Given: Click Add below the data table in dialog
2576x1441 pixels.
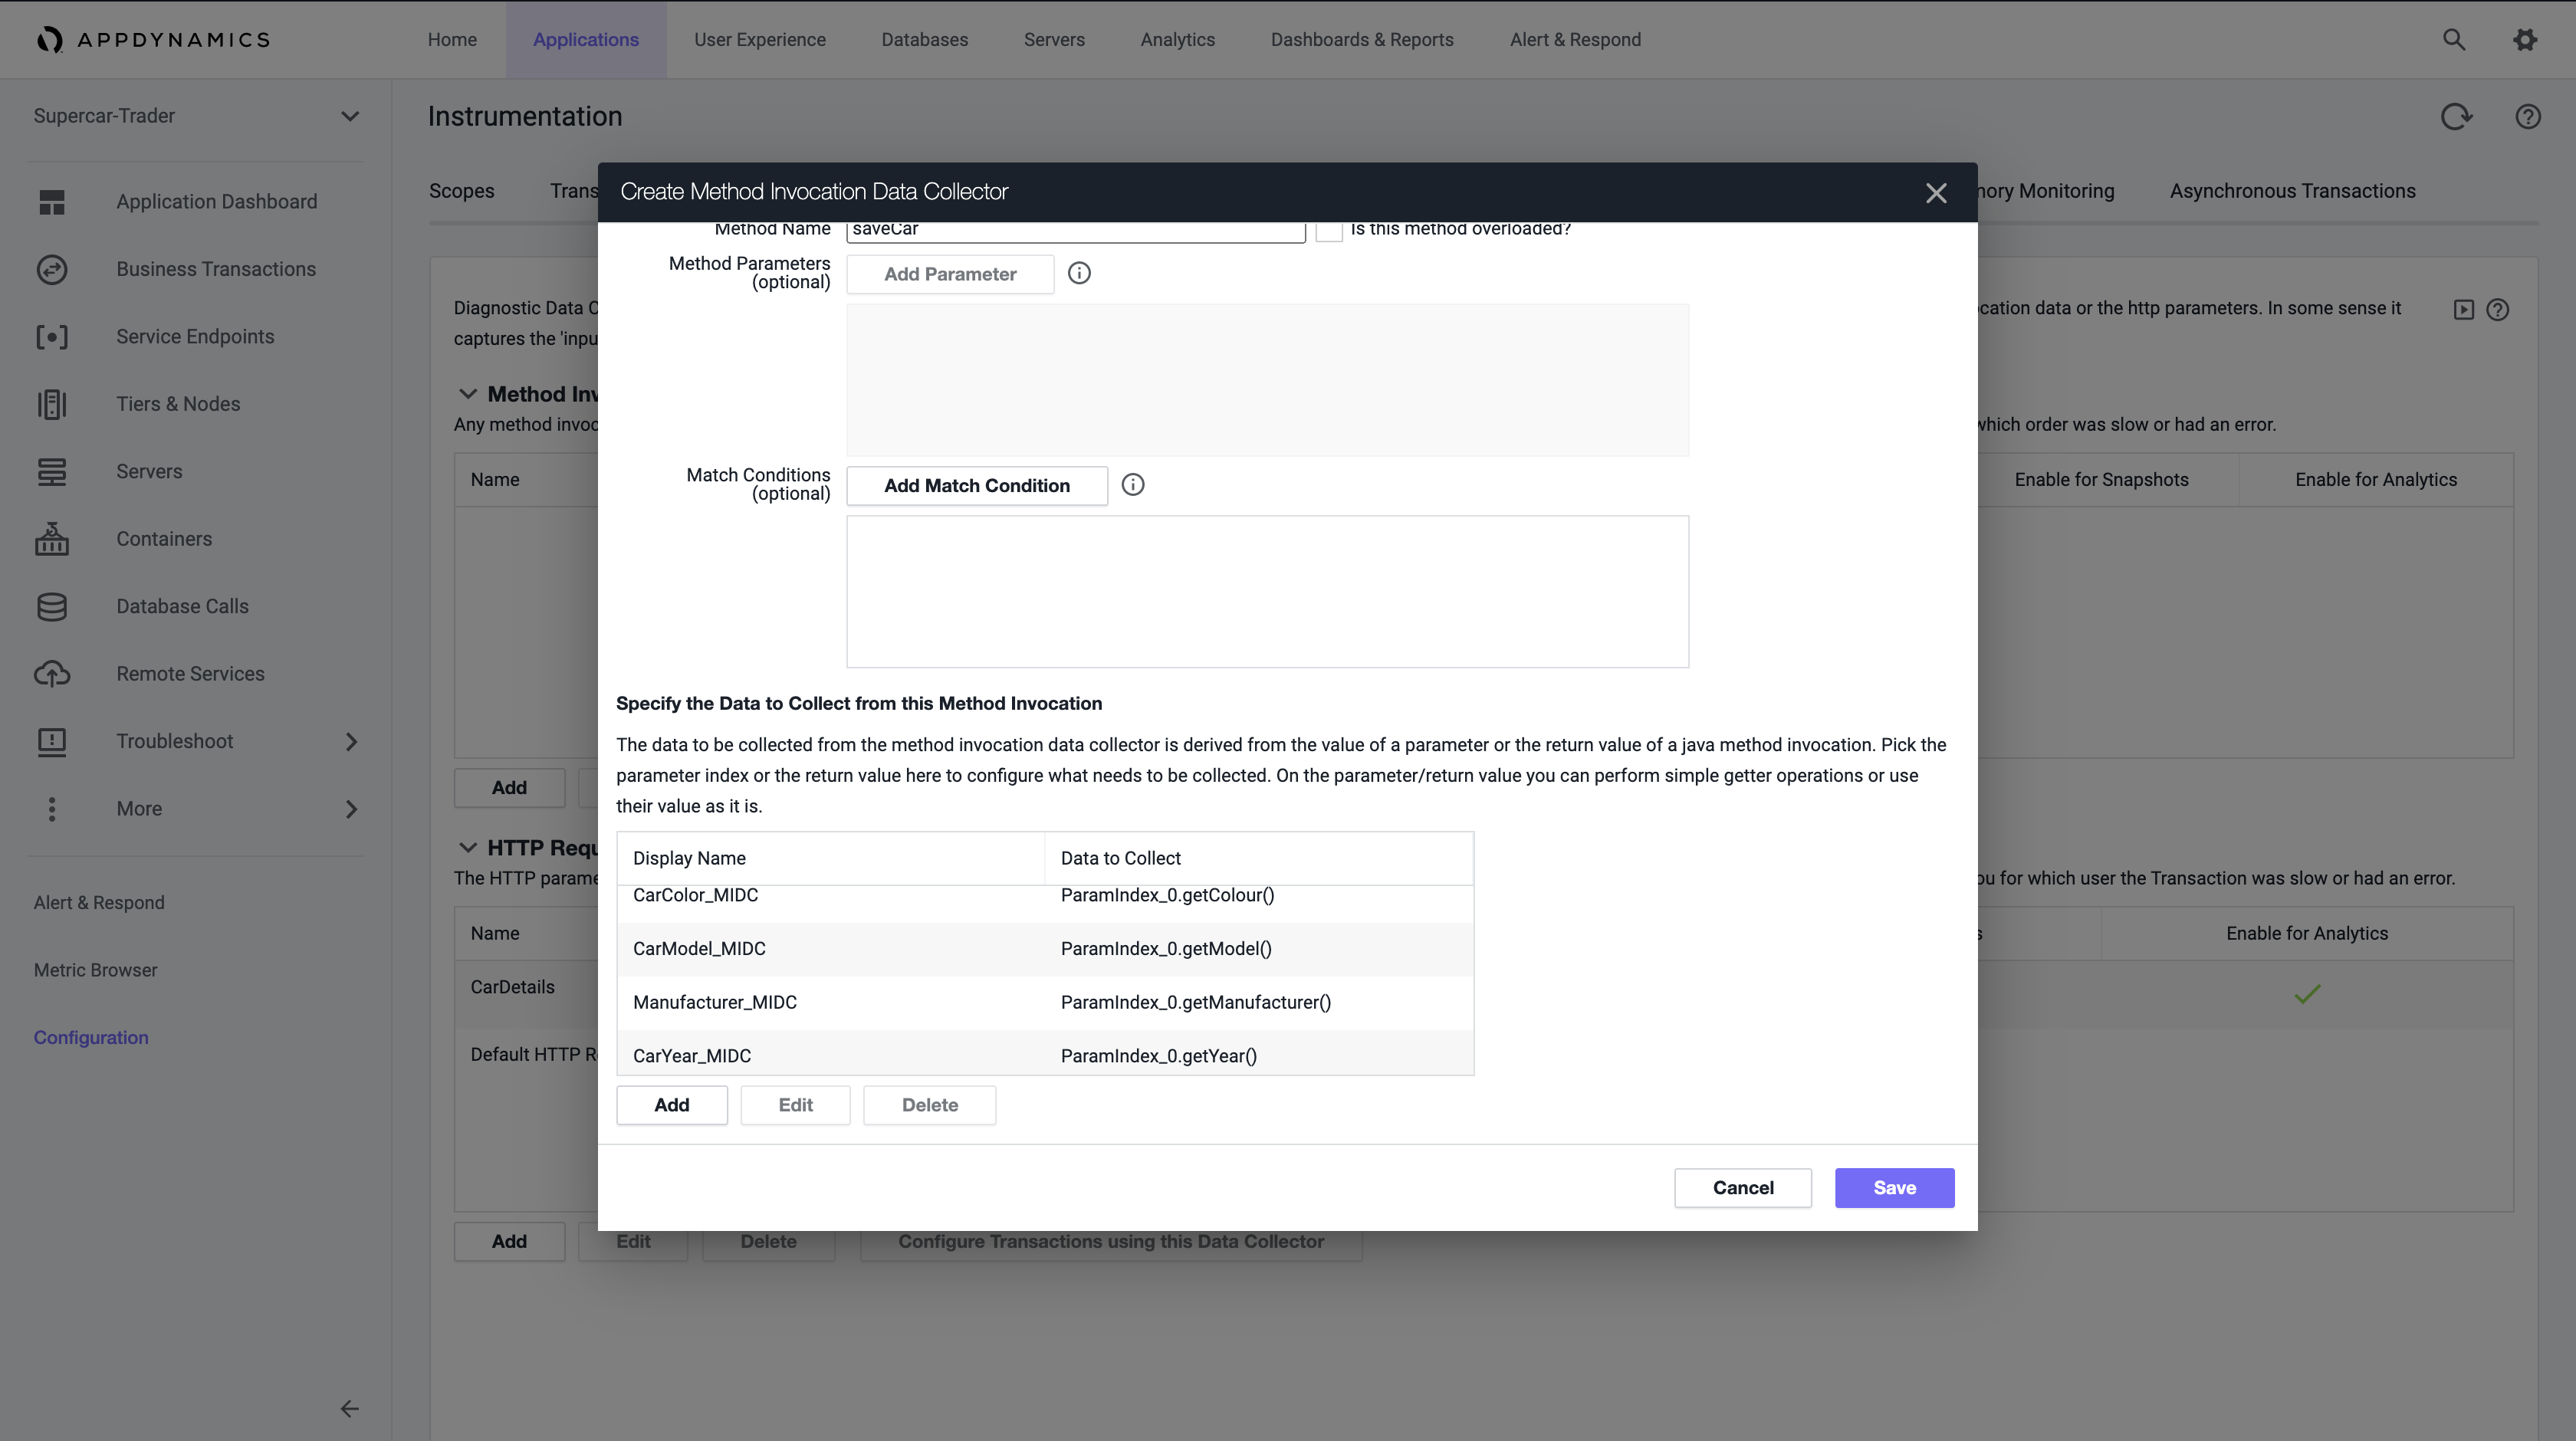Looking at the screenshot, I should pos(672,1105).
